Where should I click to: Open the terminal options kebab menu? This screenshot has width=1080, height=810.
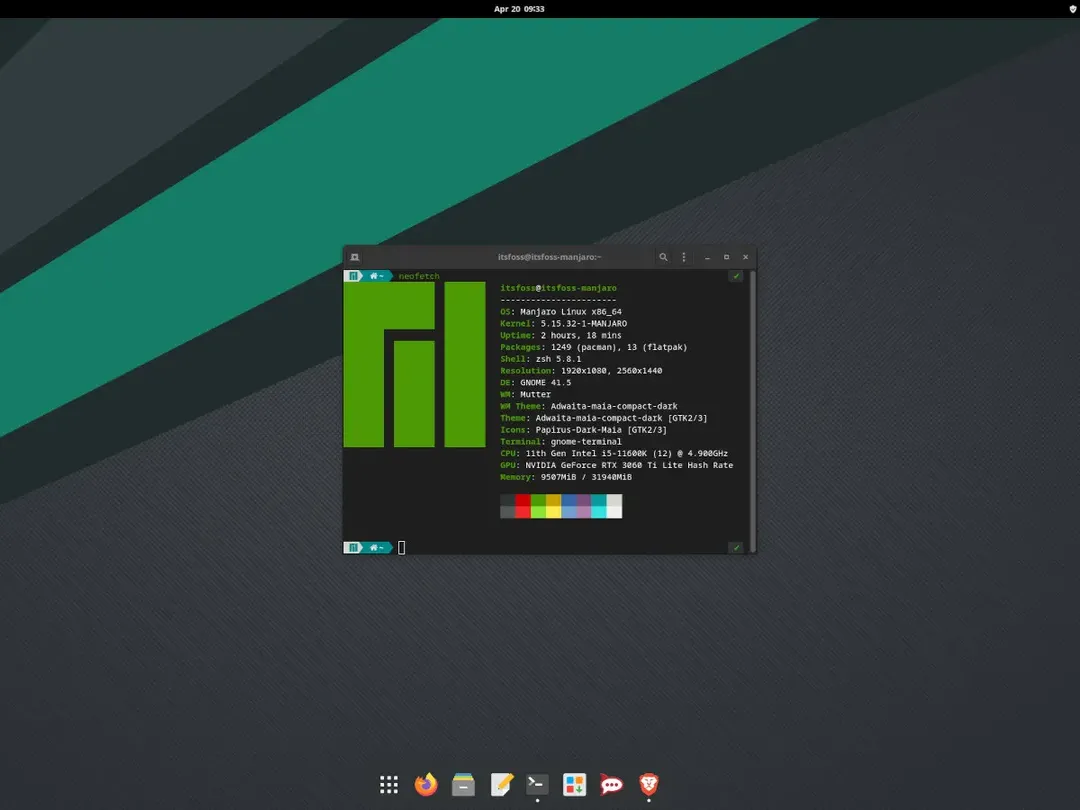tap(683, 257)
